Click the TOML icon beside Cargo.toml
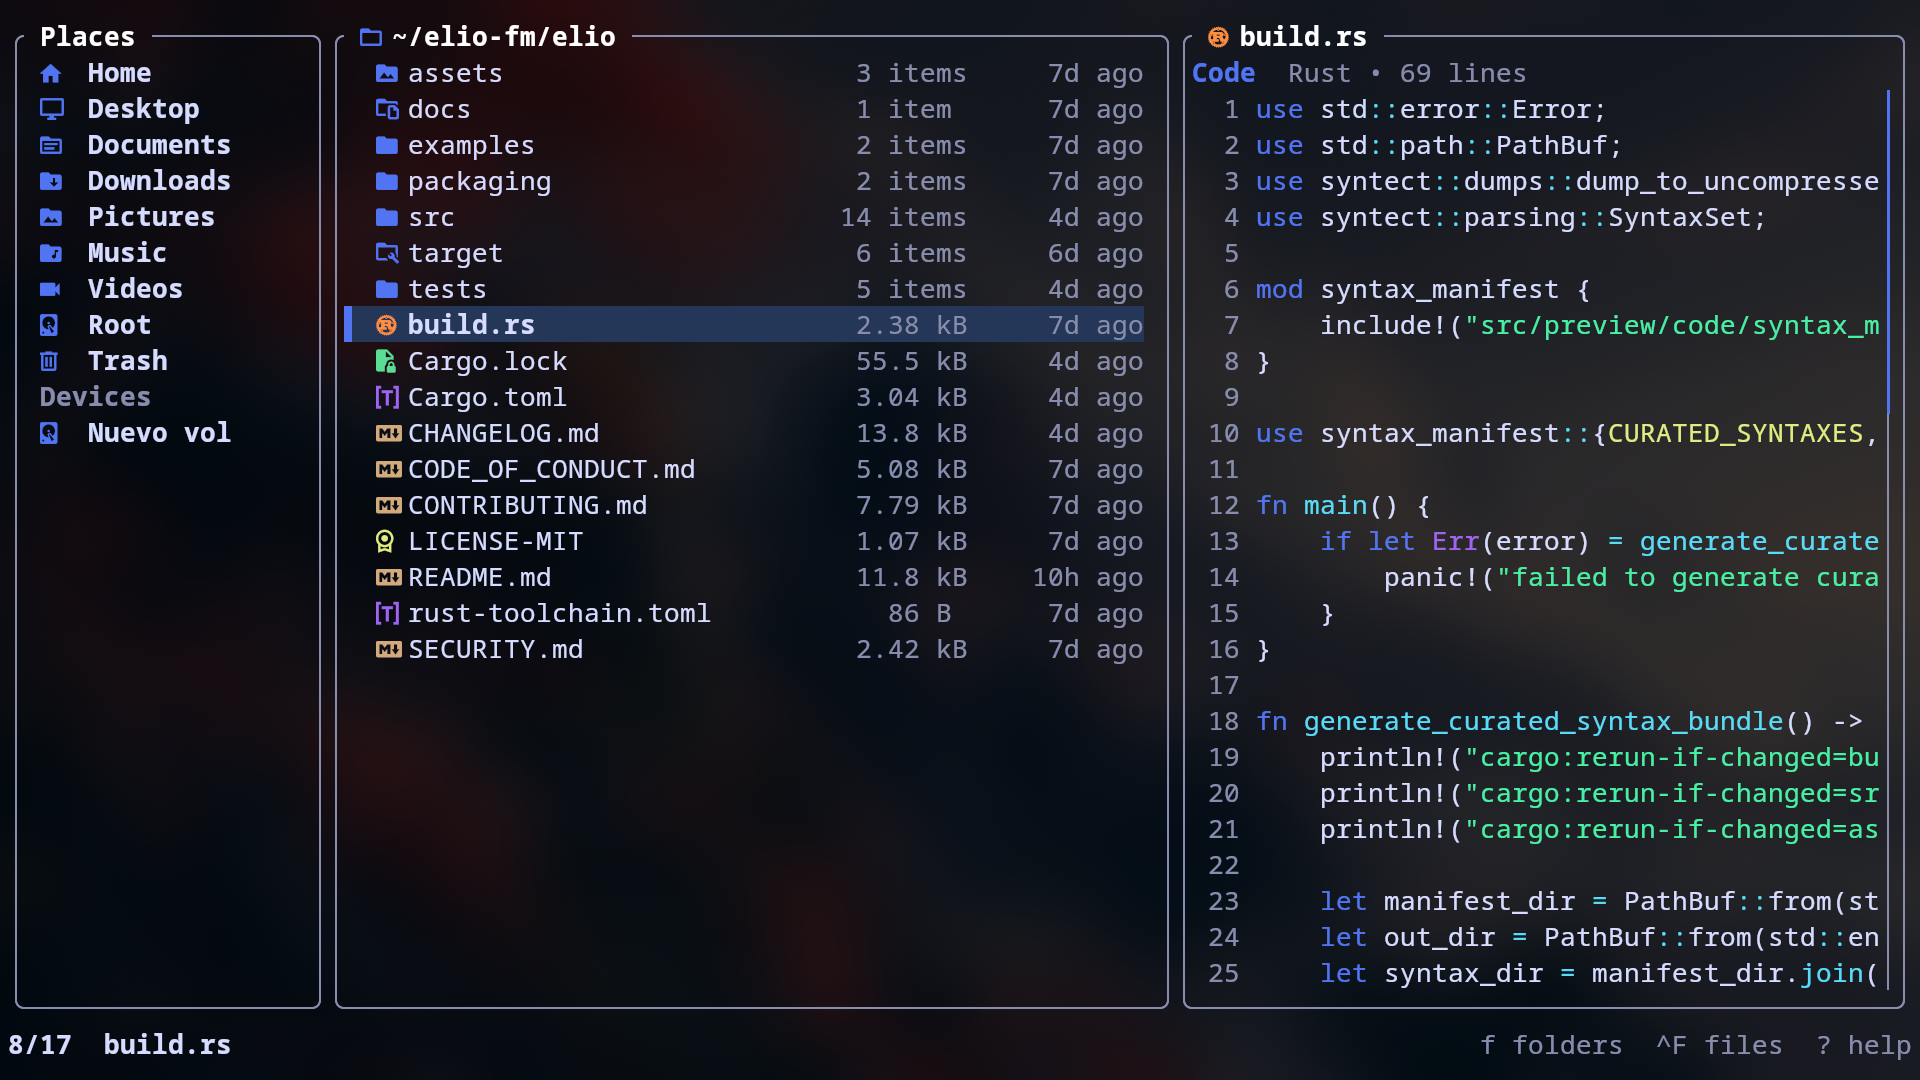Image resolution: width=1920 pixels, height=1080 pixels. (387, 398)
